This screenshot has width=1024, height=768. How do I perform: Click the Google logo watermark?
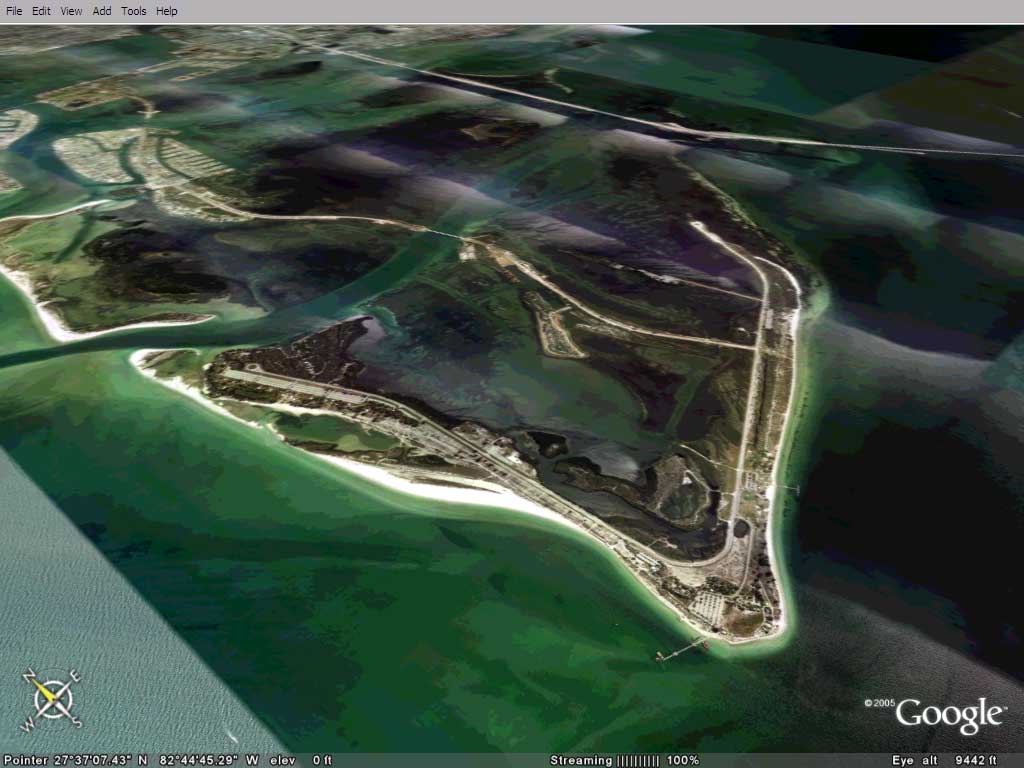point(949,715)
